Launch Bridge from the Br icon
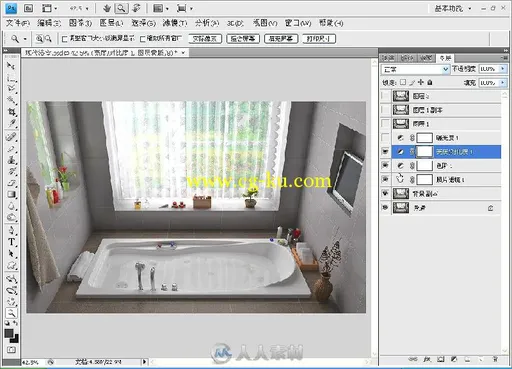 28,8
